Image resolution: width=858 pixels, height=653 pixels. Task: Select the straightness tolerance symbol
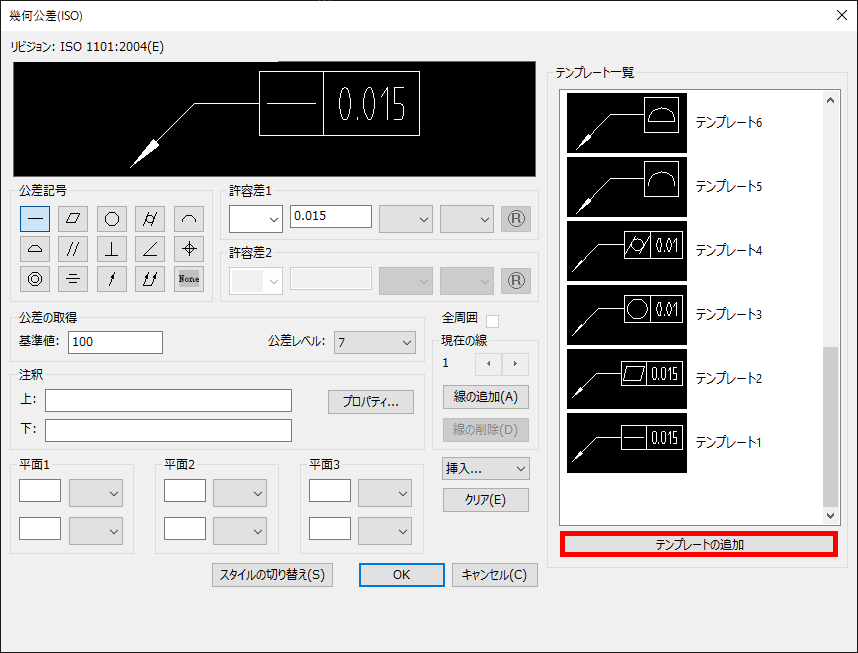pyautogui.click(x=35, y=218)
